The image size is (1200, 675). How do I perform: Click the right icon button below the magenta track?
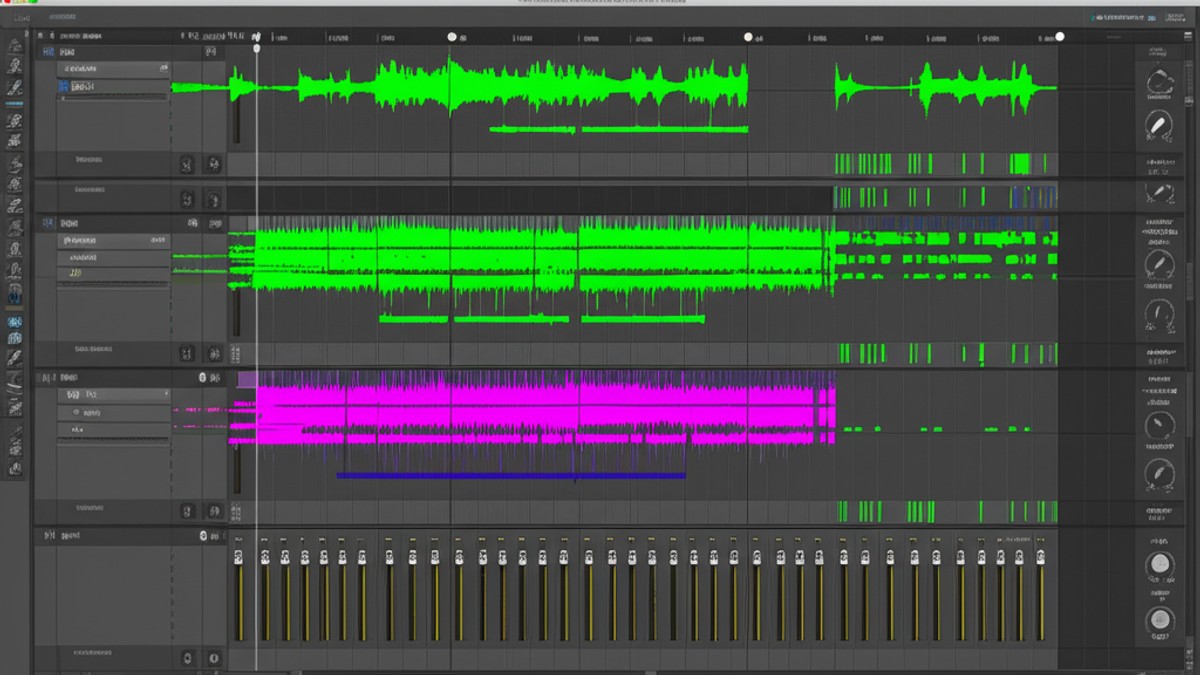point(213,511)
